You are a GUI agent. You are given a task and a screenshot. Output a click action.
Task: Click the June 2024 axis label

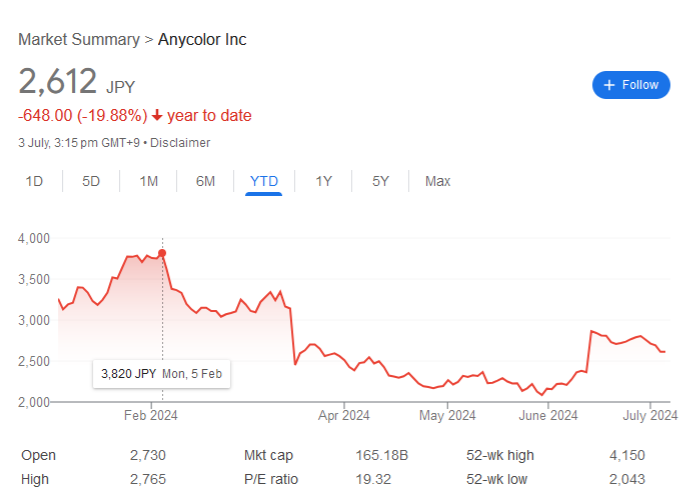(x=548, y=416)
